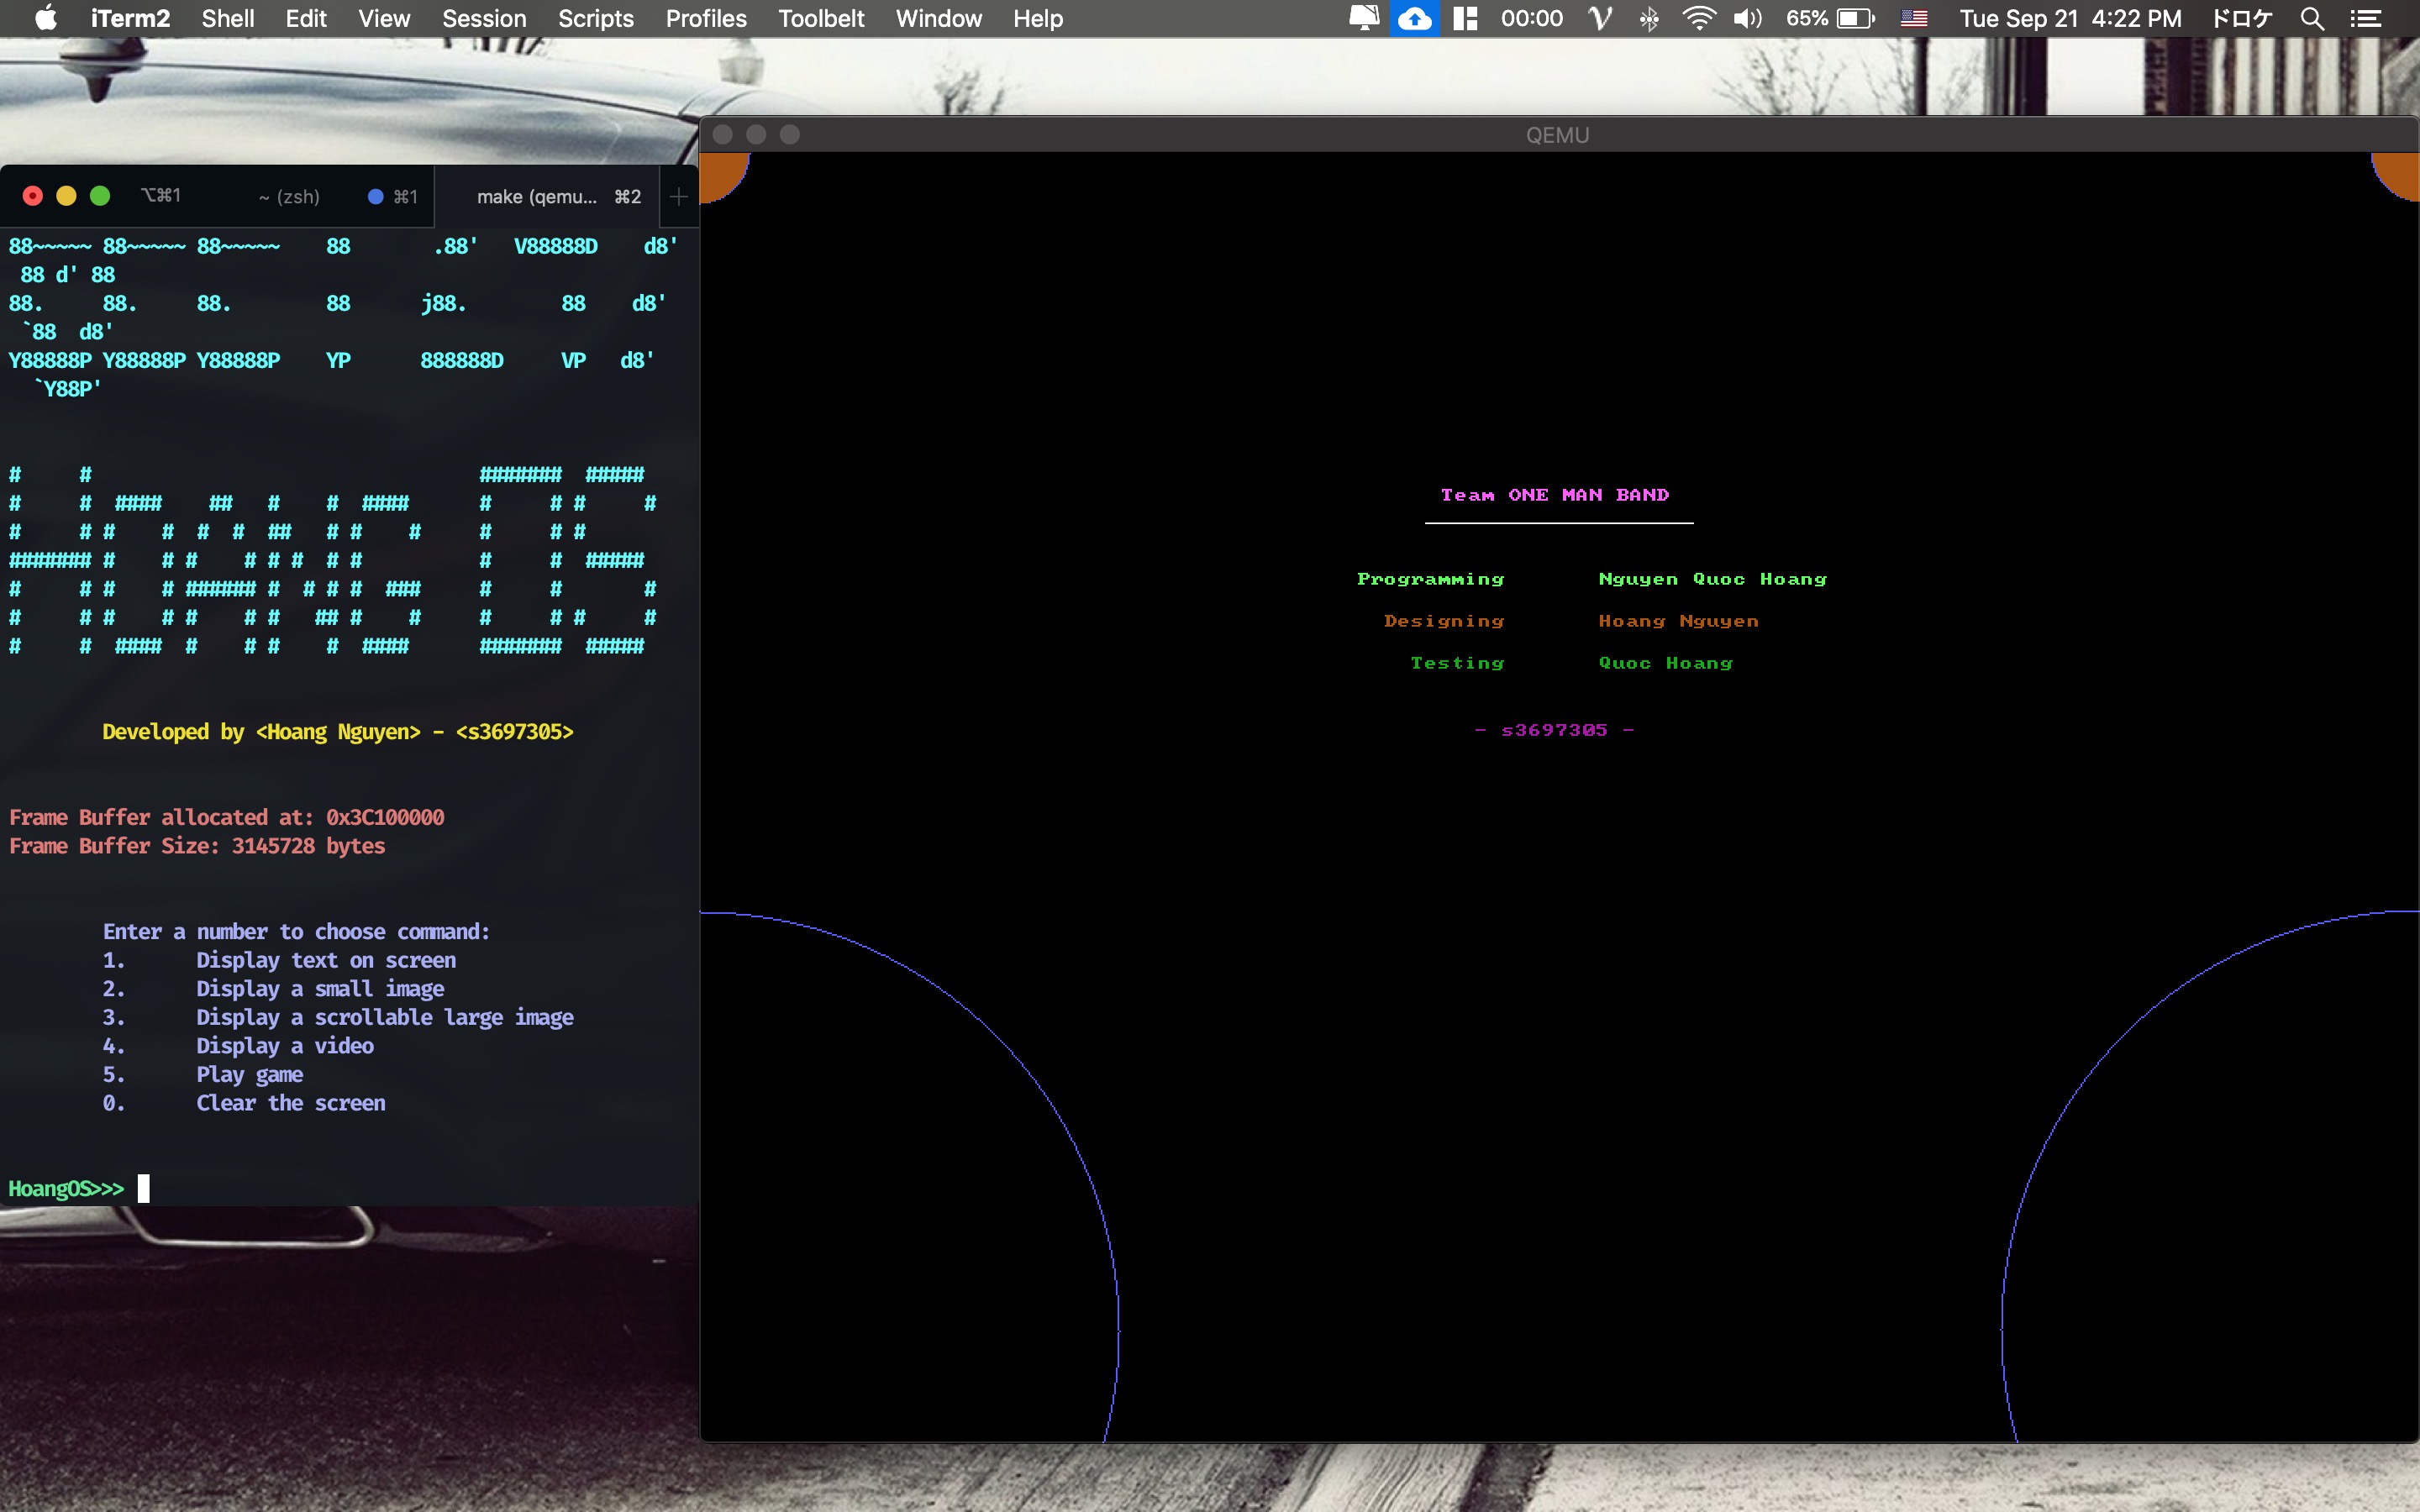Open the Profiles menu

point(706,19)
